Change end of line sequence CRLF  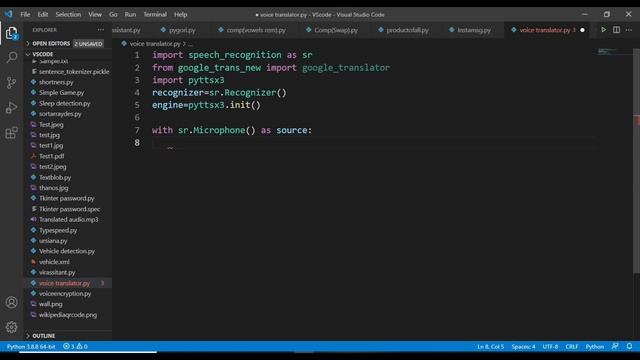(x=572, y=347)
